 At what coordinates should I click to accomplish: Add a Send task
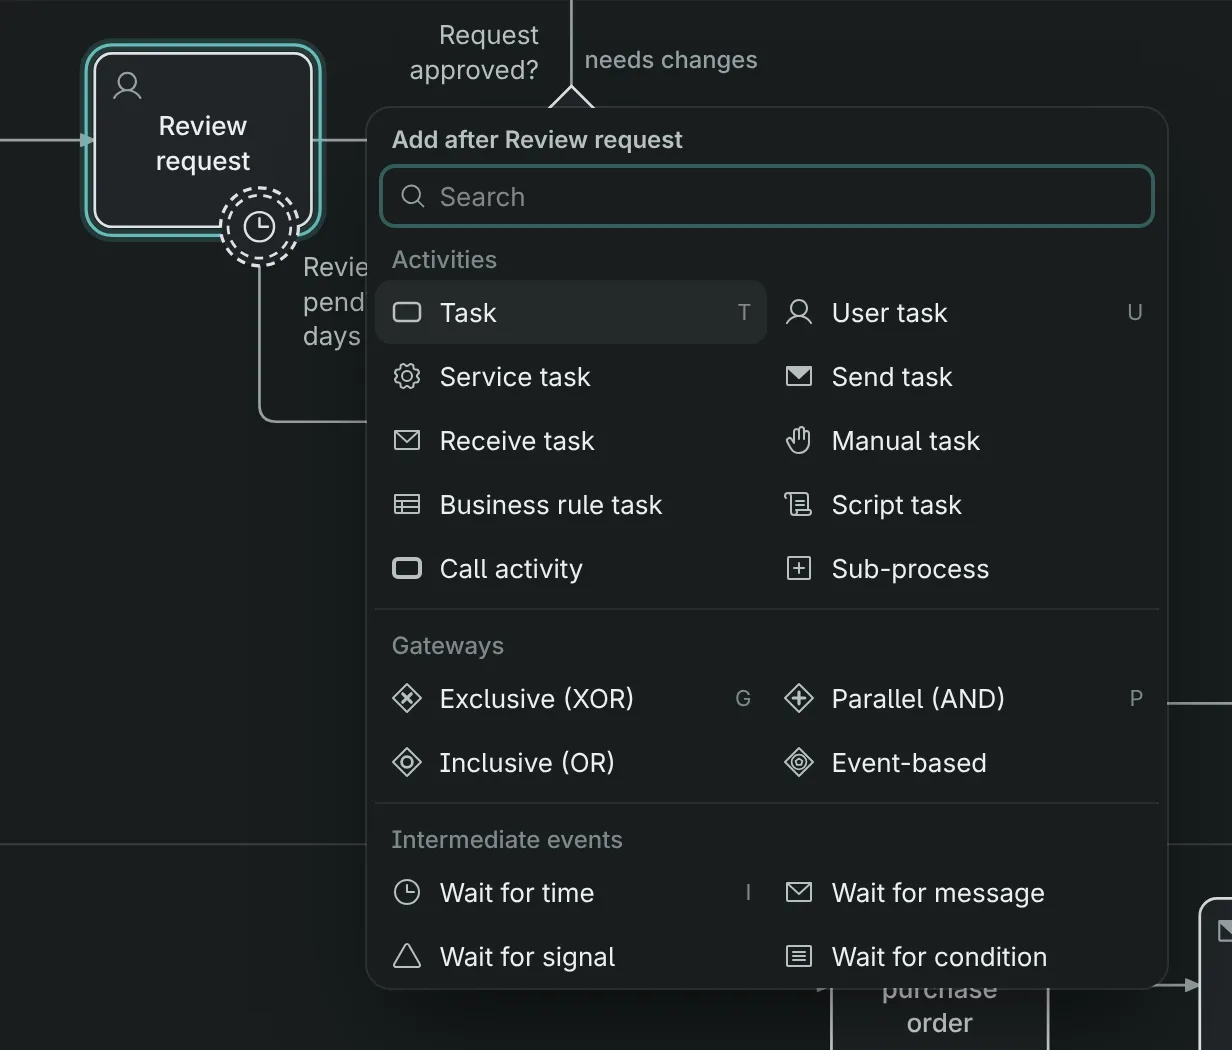963,376
